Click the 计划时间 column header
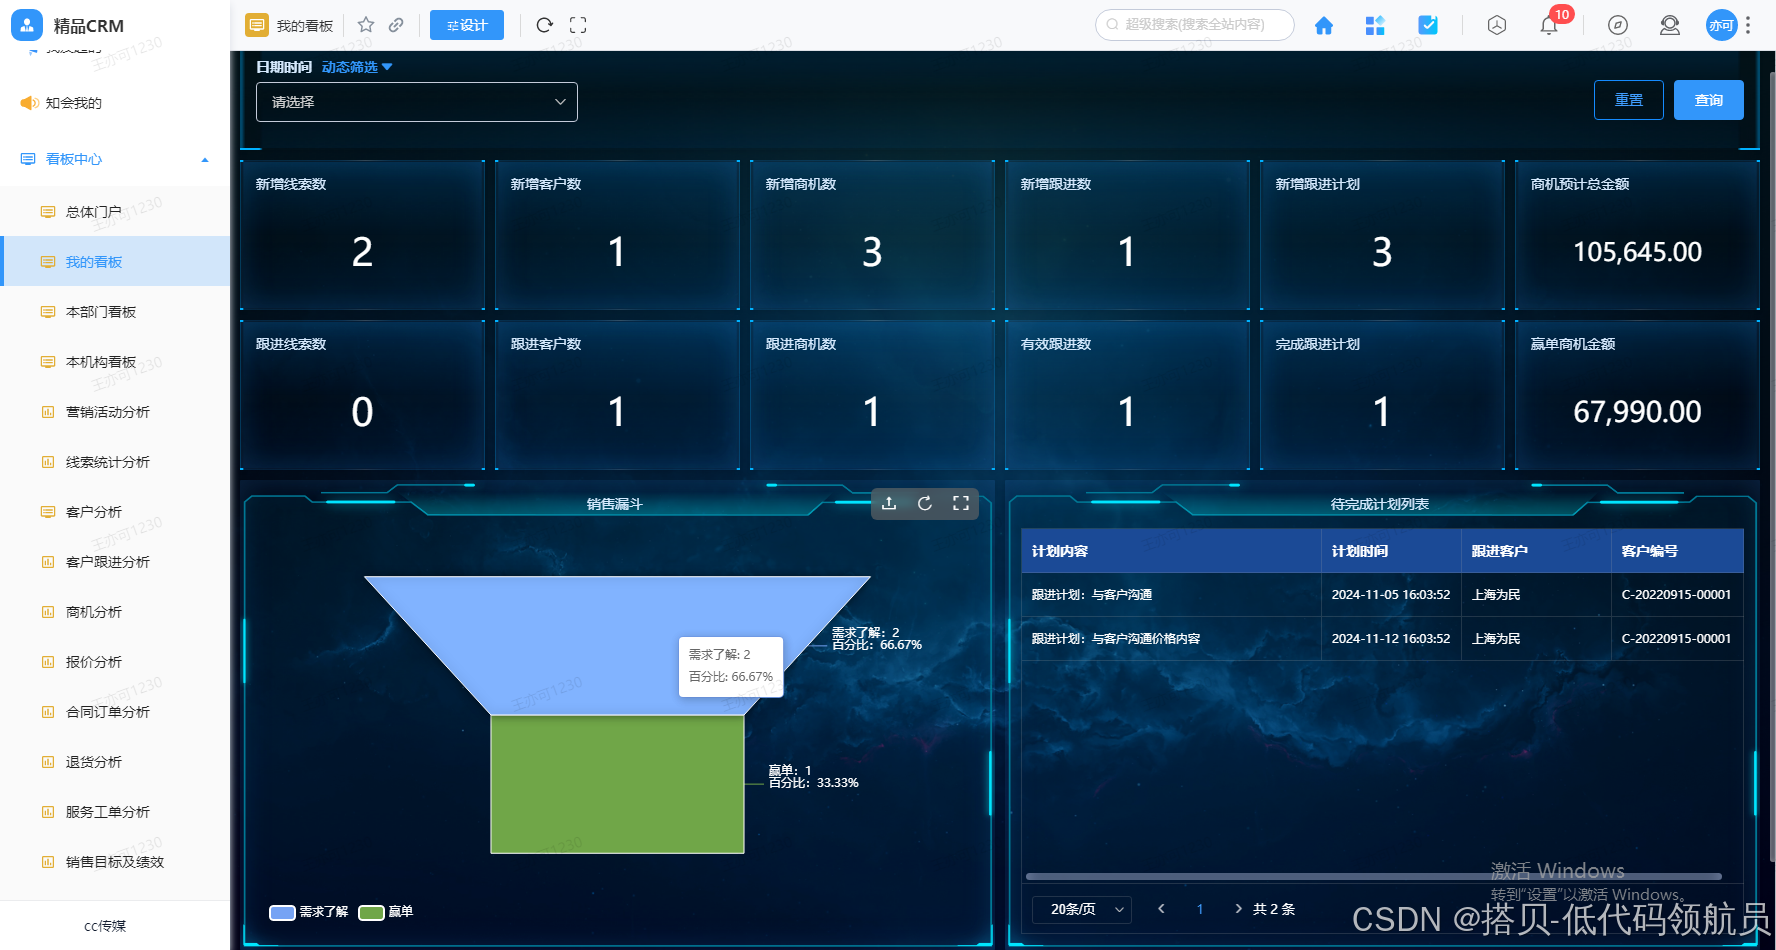The height and width of the screenshot is (950, 1776). pyautogui.click(x=1391, y=551)
